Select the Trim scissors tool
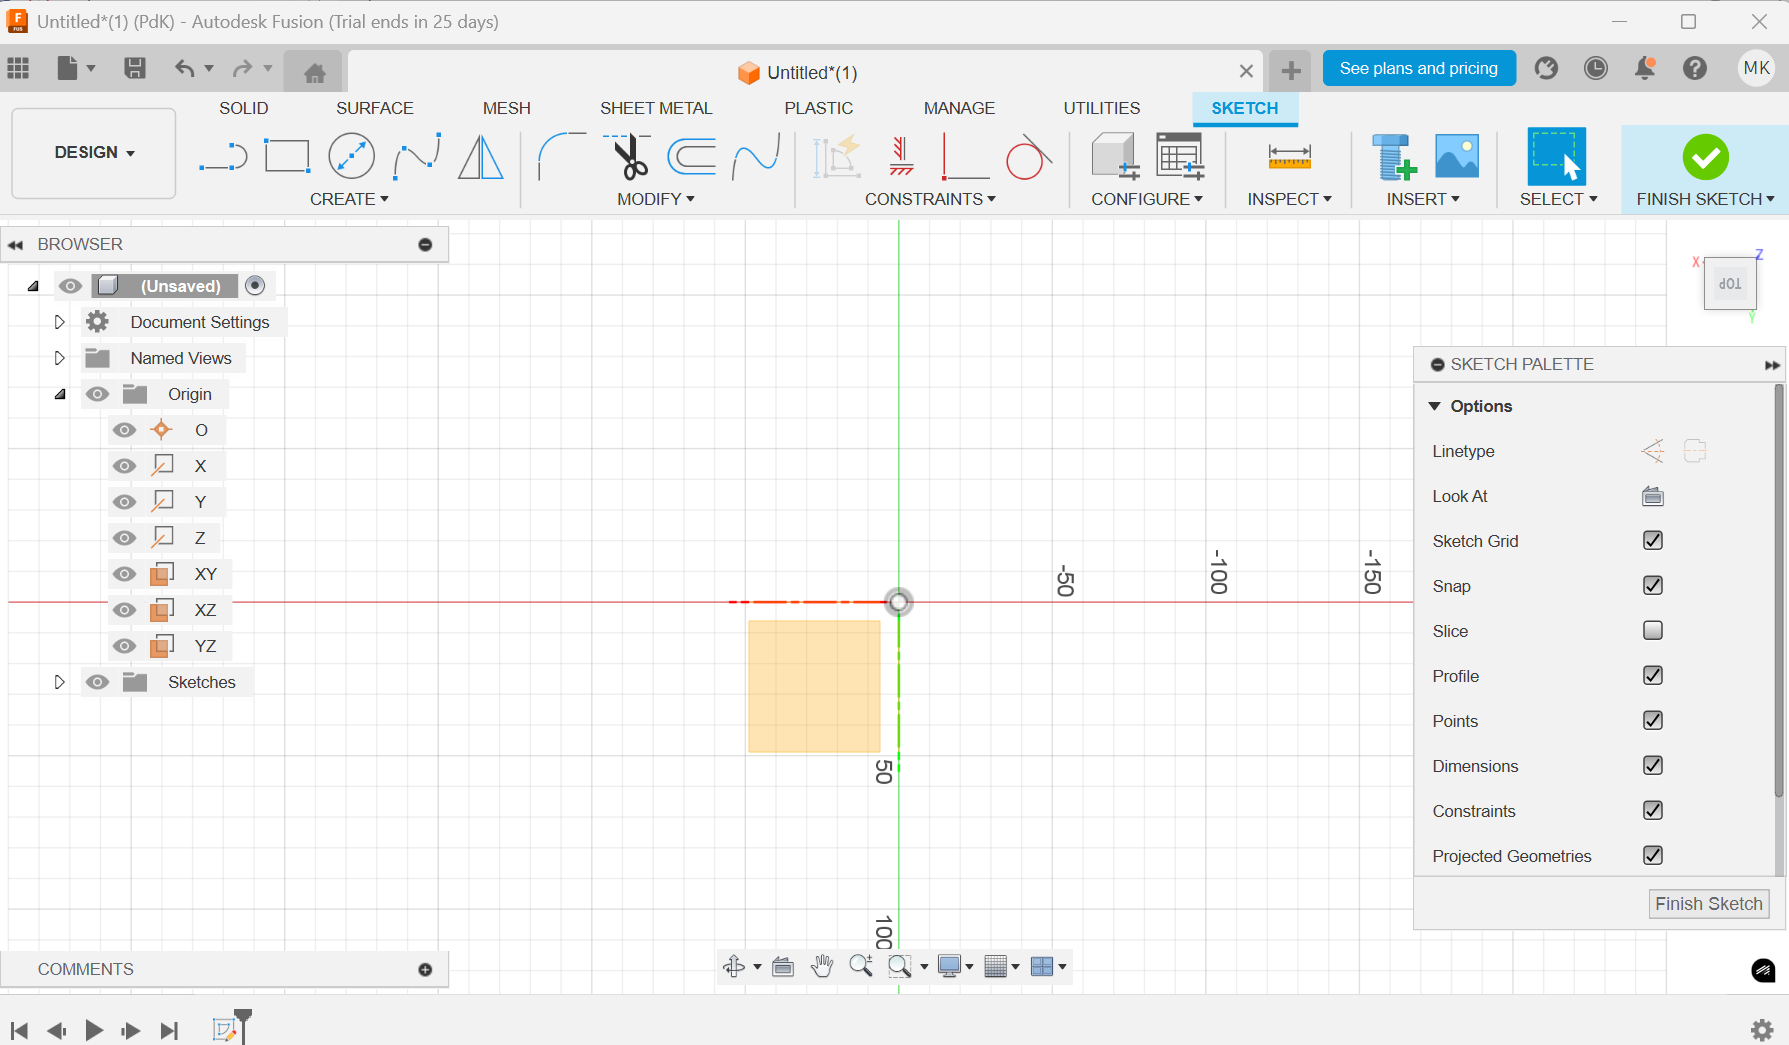1789x1045 pixels. click(629, 157)
